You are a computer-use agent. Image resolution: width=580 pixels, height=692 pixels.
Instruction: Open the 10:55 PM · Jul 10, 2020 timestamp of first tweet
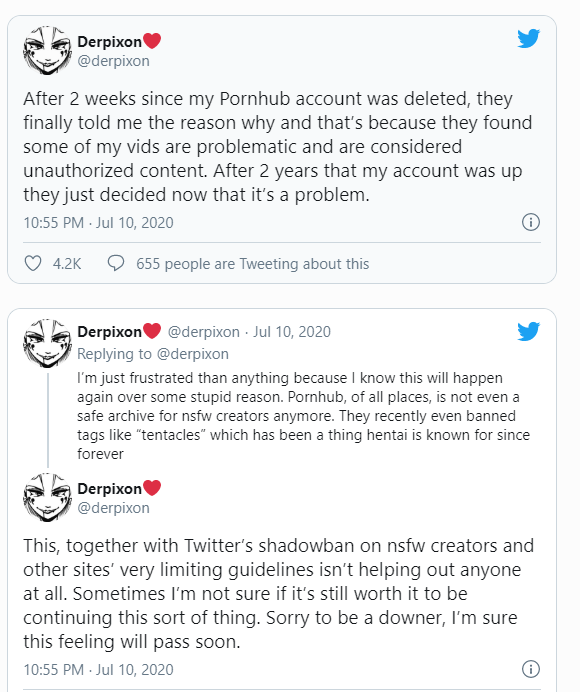[98, 222]
